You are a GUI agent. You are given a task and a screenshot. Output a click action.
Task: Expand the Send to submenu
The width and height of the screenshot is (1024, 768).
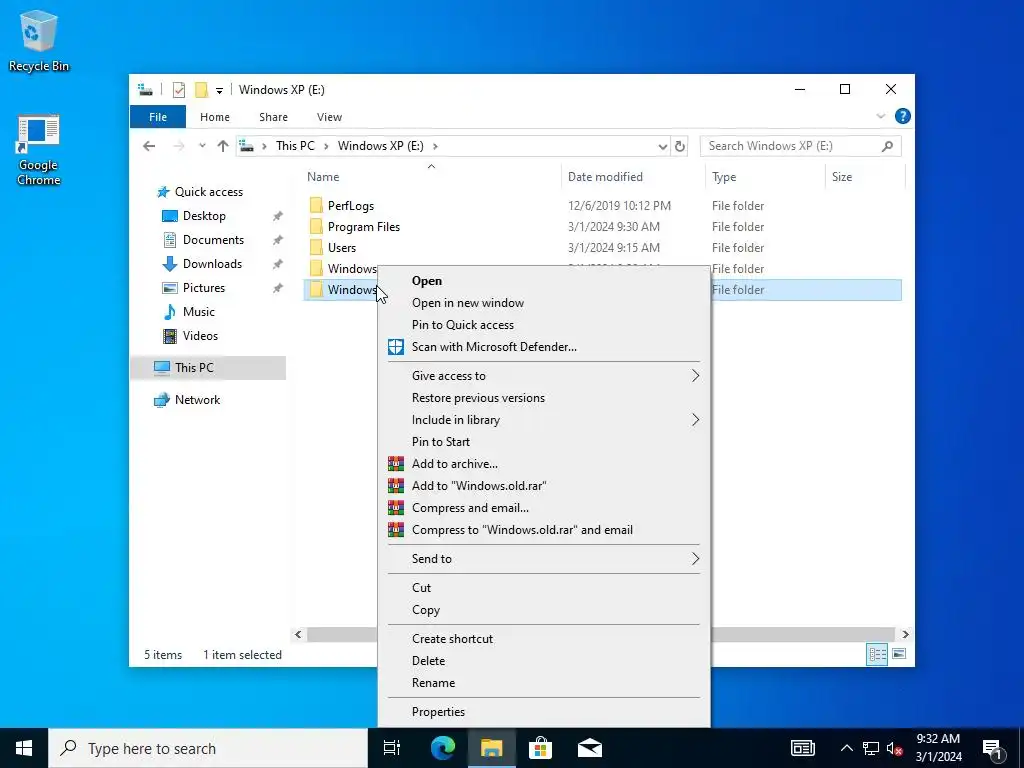pyautogui.click(x=543, y=558)
